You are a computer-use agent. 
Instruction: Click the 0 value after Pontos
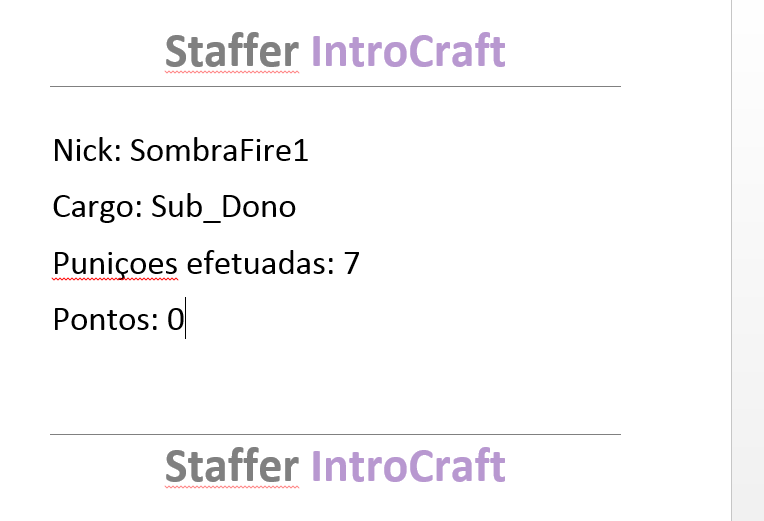point(175,320)
